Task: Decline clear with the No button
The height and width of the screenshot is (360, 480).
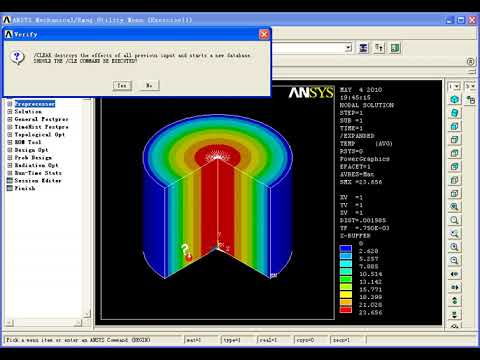Action: pyautogui.click(x=149, y=86)
